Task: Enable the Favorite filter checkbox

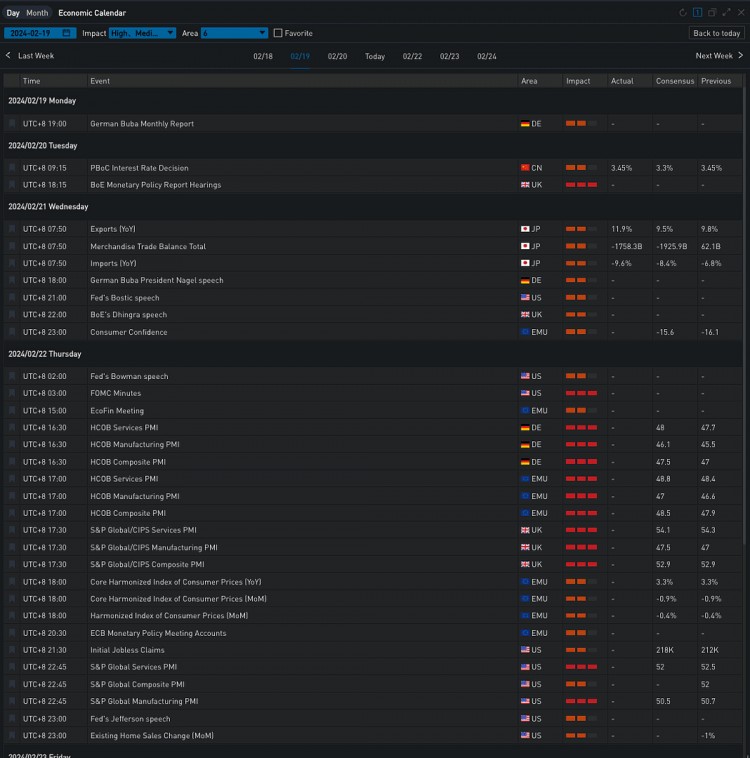Action: point(278,33)
